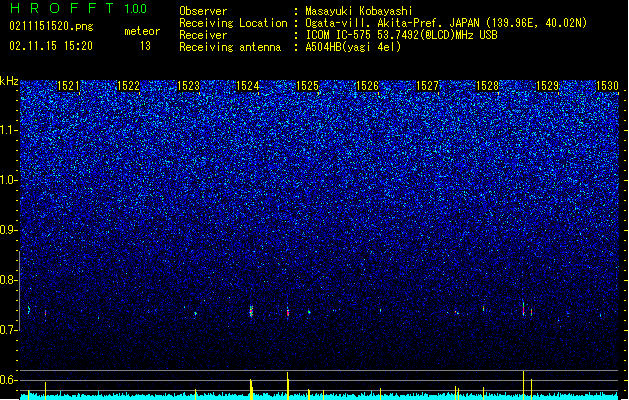Click the tall meteor echo before 1529
The image size is (629, 400).
point(523,308)
